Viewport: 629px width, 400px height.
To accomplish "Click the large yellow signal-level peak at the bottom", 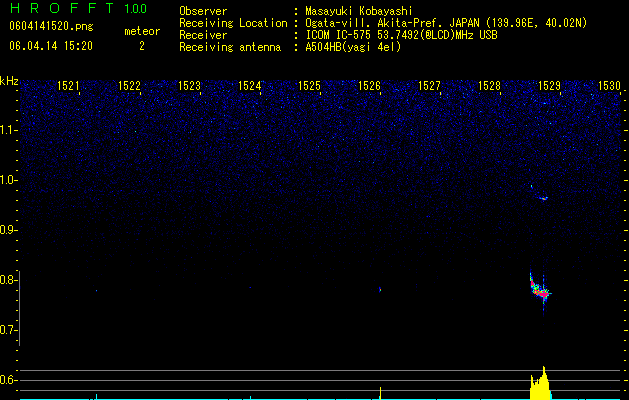I will [541, 384].
